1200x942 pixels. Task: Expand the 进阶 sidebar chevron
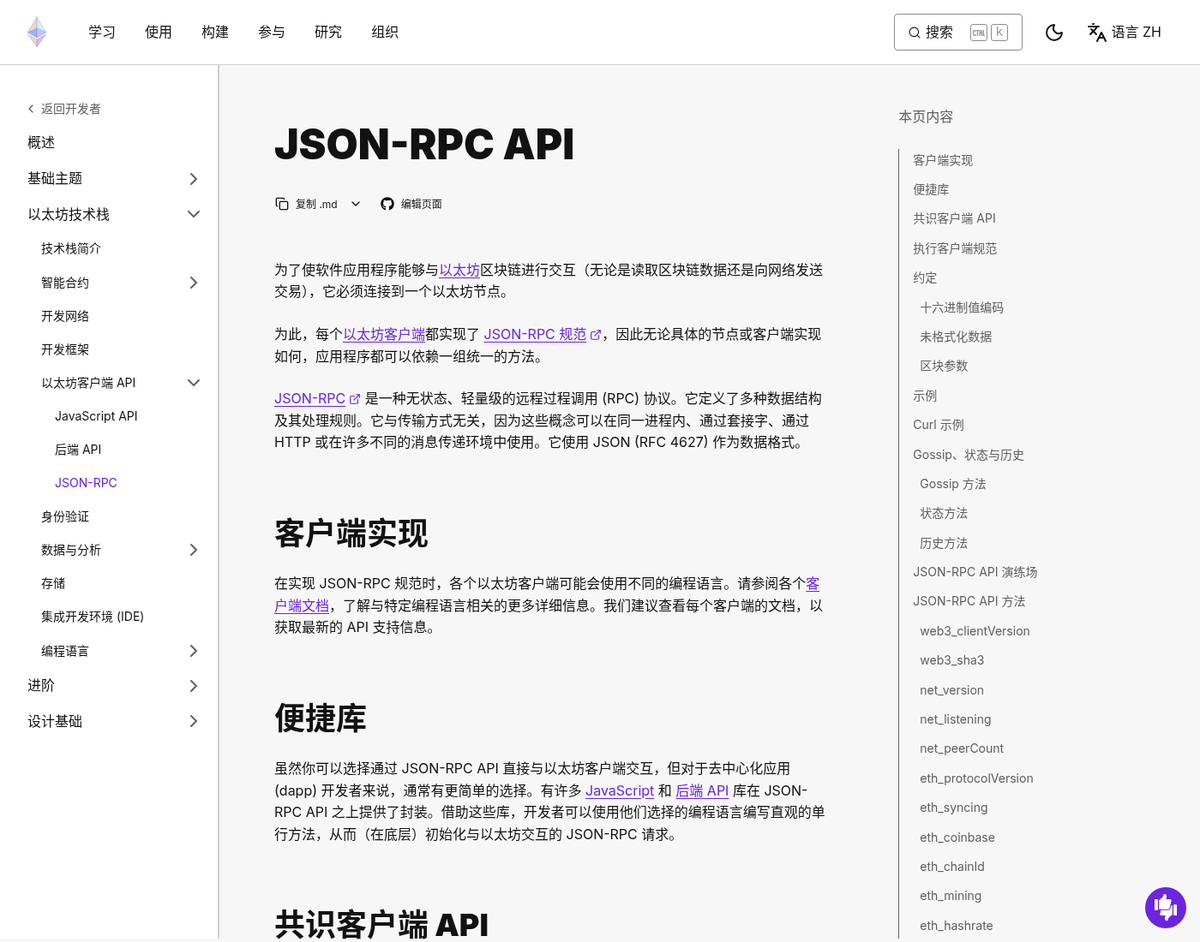pos(194,686)
